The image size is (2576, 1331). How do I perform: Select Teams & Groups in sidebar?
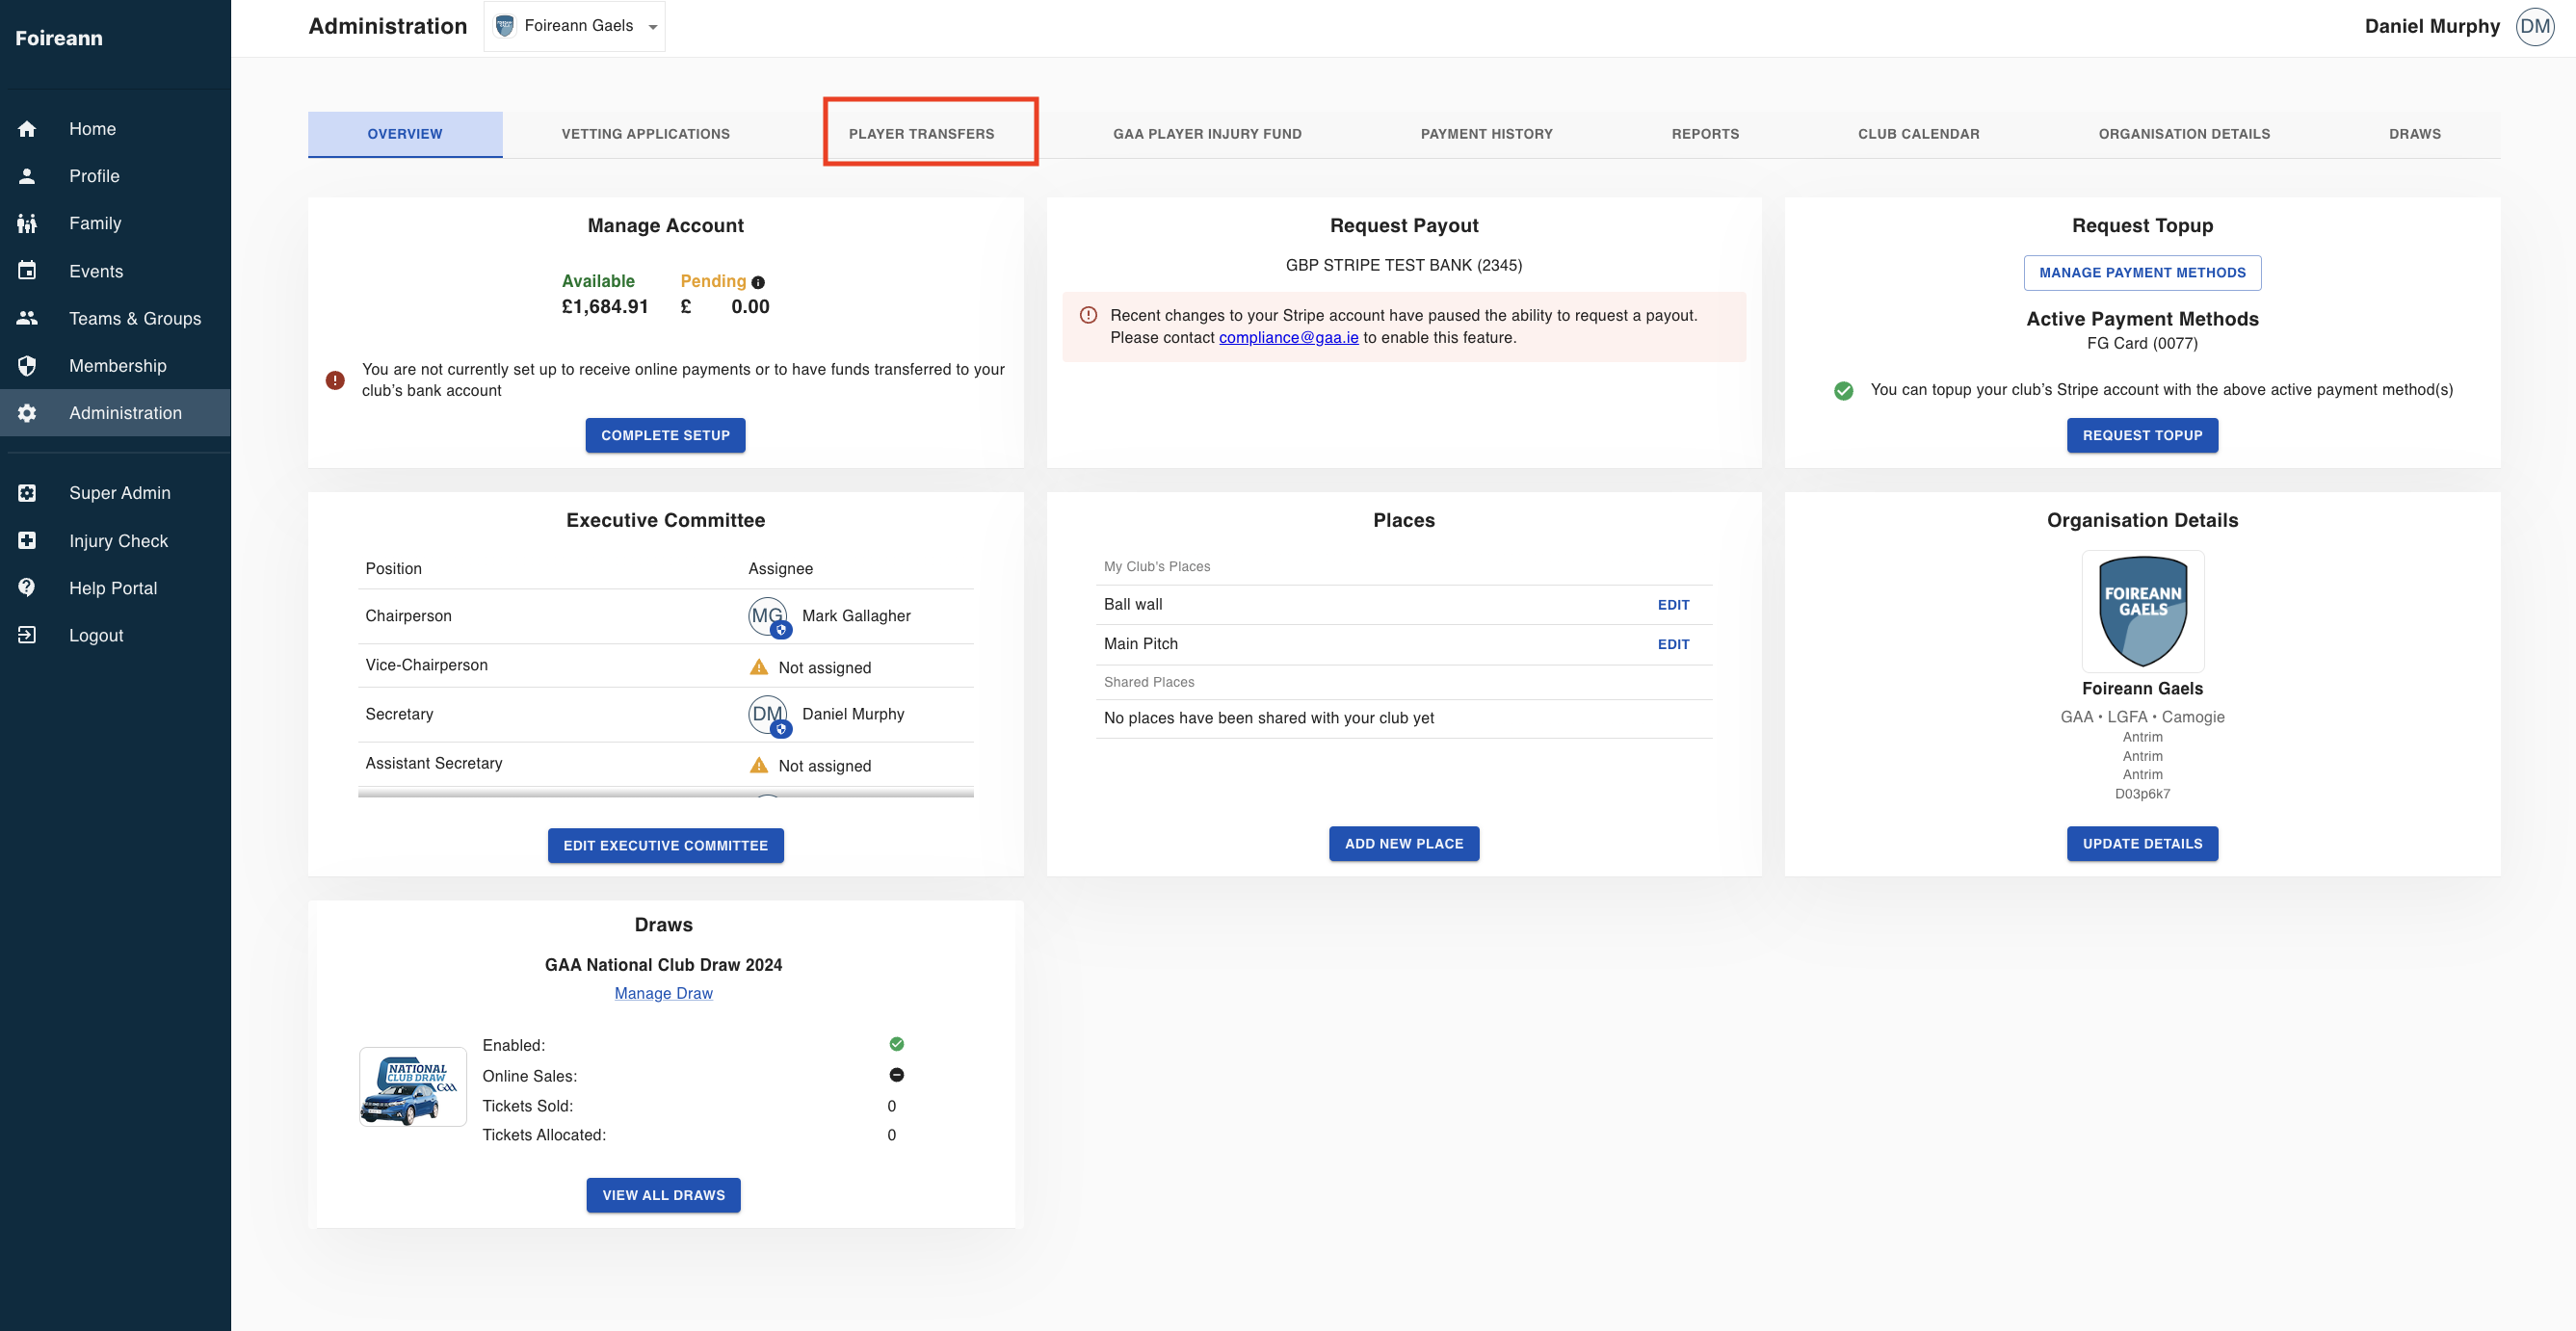point(115,318)
